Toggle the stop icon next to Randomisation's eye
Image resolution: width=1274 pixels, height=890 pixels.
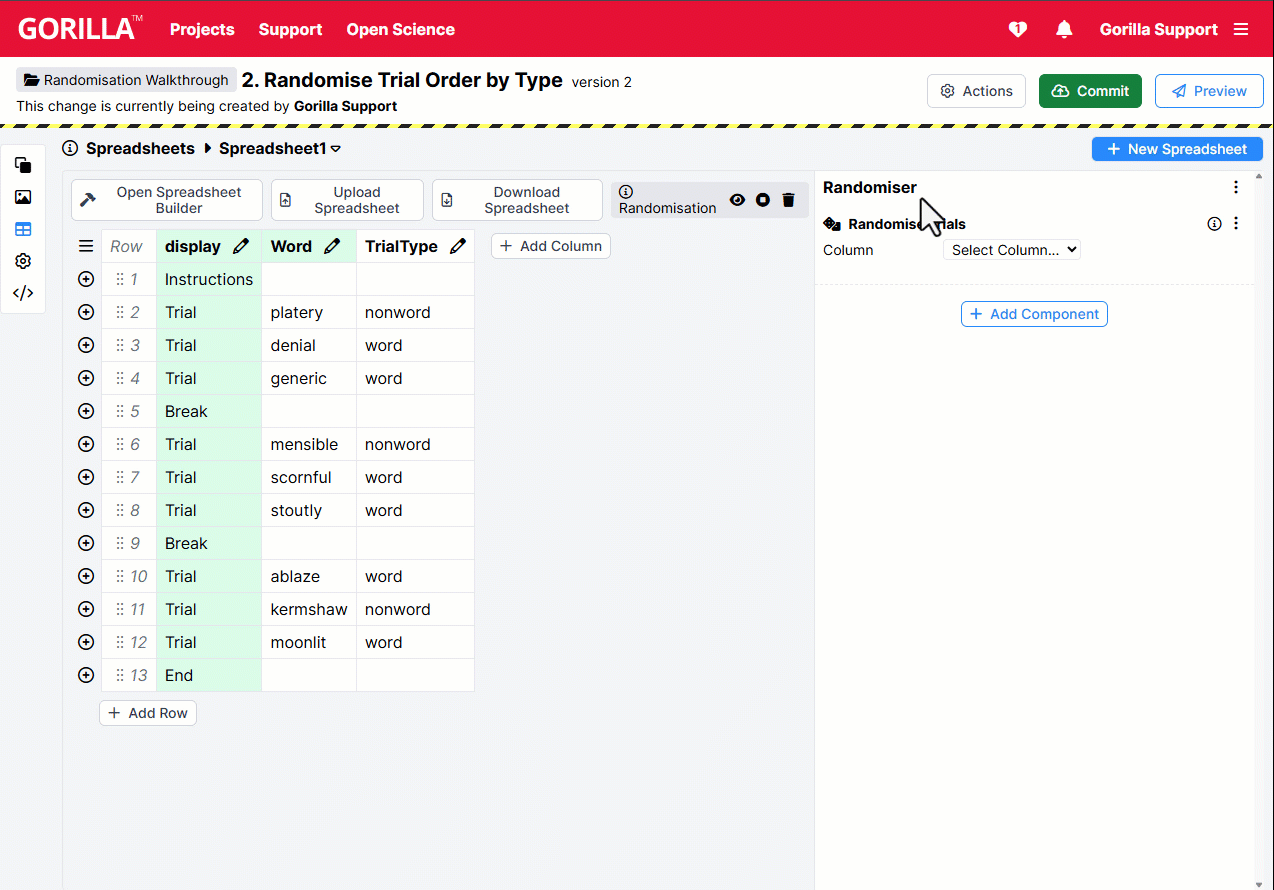[x=762, y=200]
